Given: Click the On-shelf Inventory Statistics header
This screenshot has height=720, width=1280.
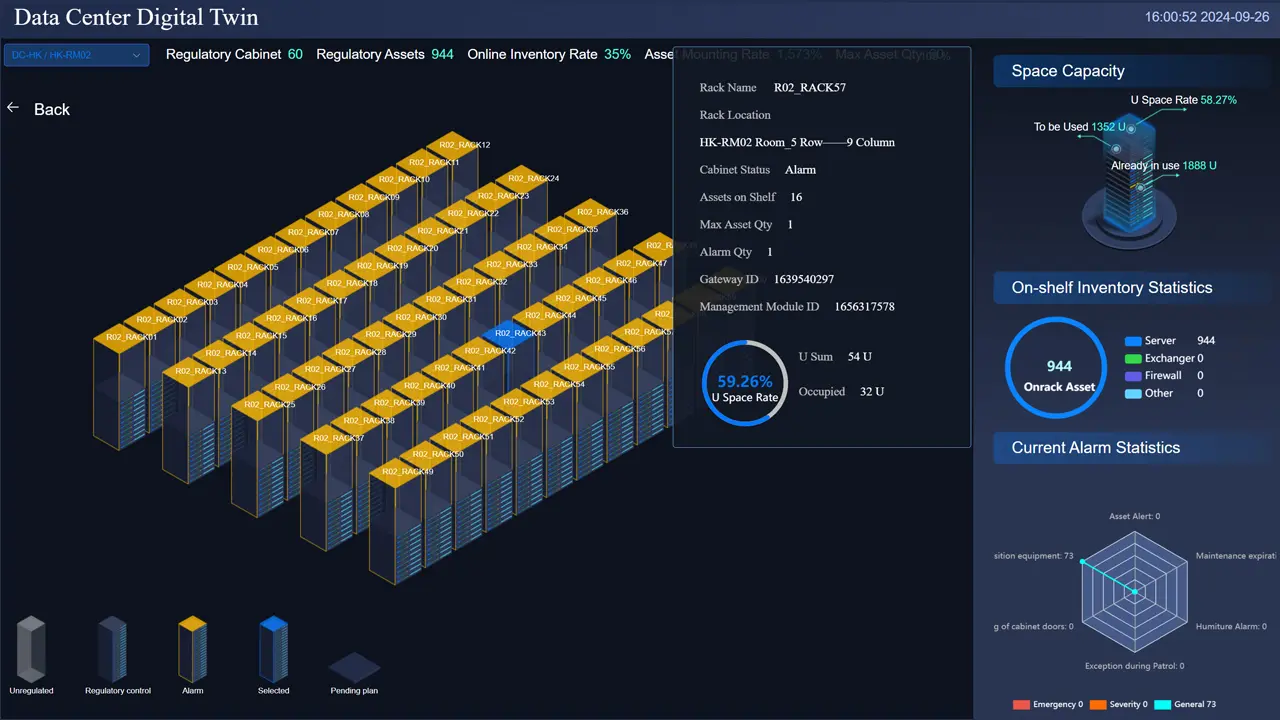Looking at the screenshot, I should pos(1134,287).
